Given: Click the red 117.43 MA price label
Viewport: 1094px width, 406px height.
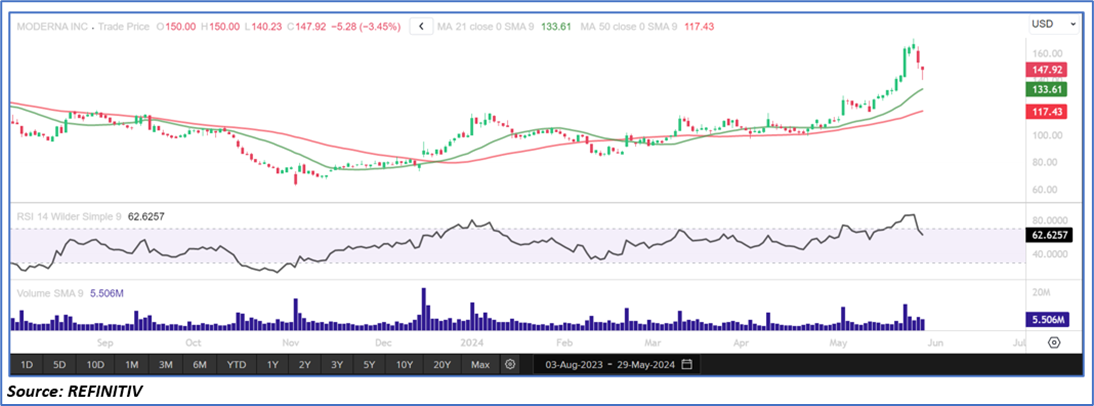Looking at the screenshot, I should [x=1045, y=112].
